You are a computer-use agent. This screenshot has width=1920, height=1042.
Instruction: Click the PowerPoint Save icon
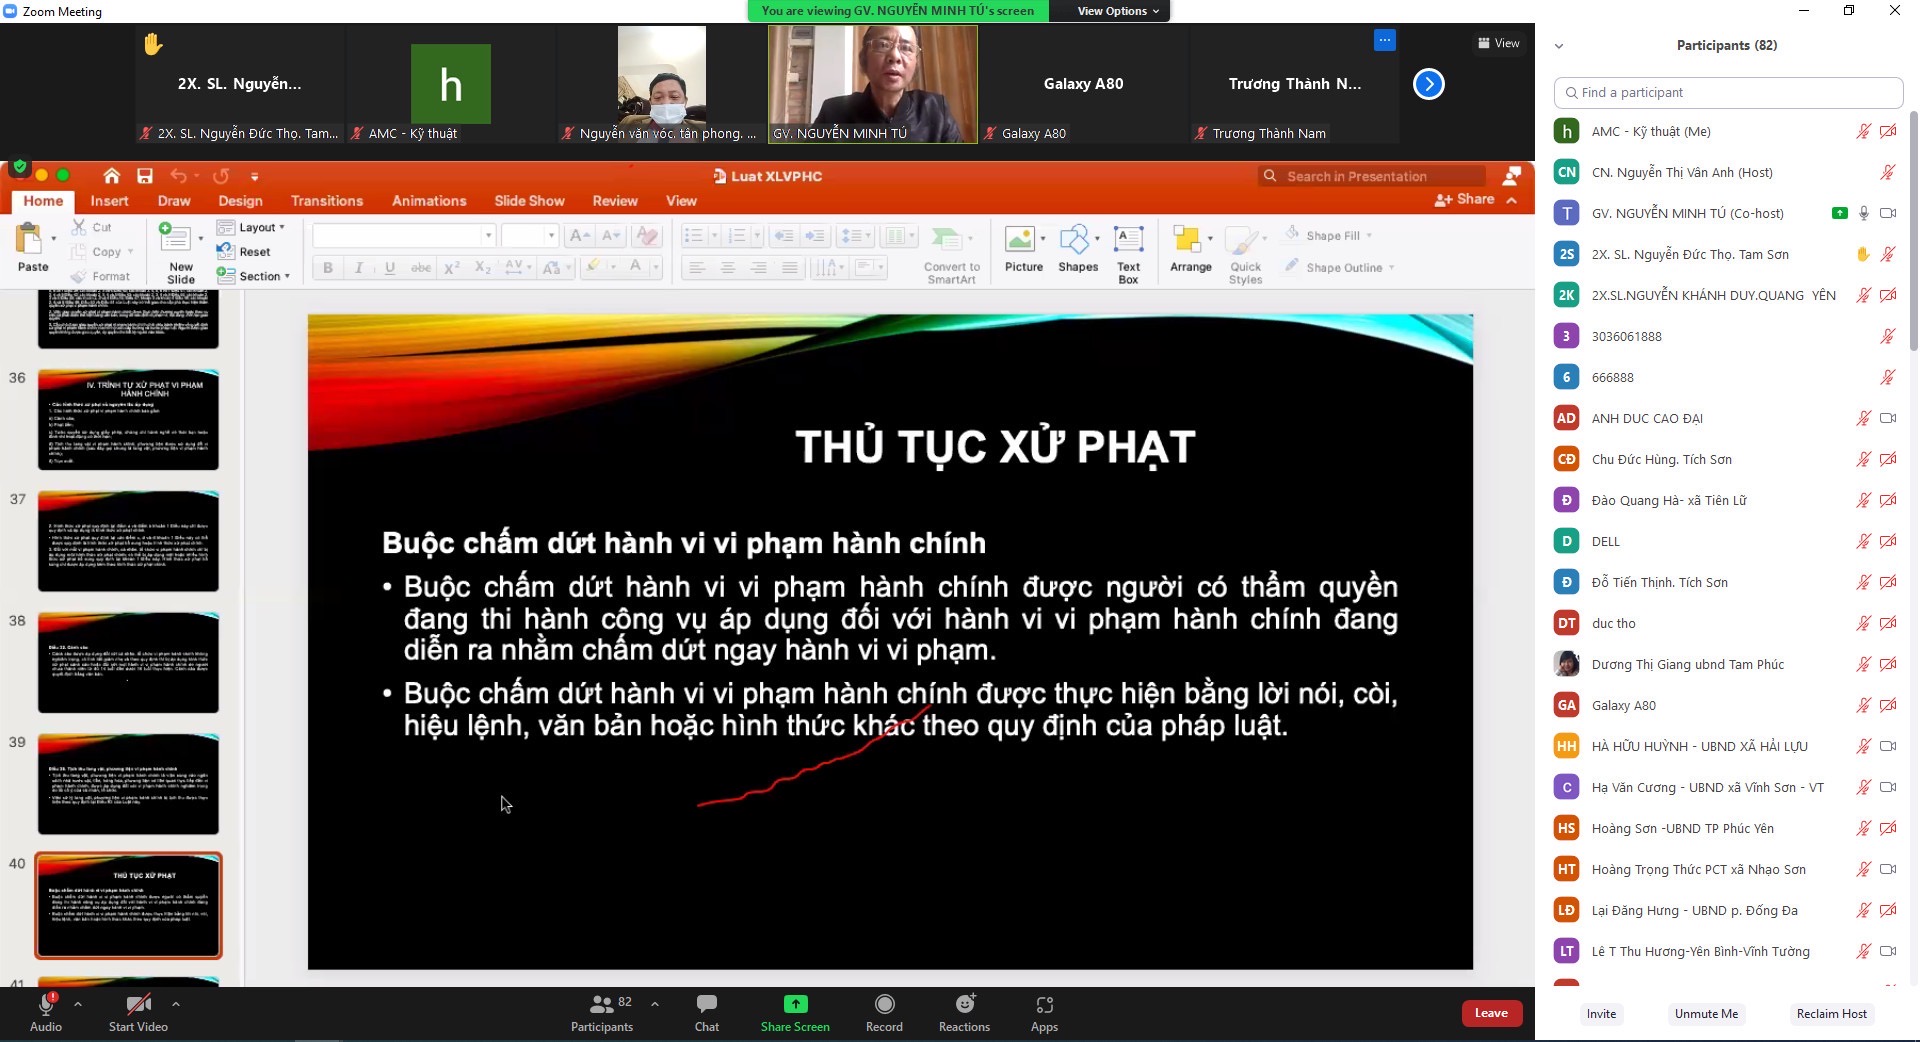[145, 176]
